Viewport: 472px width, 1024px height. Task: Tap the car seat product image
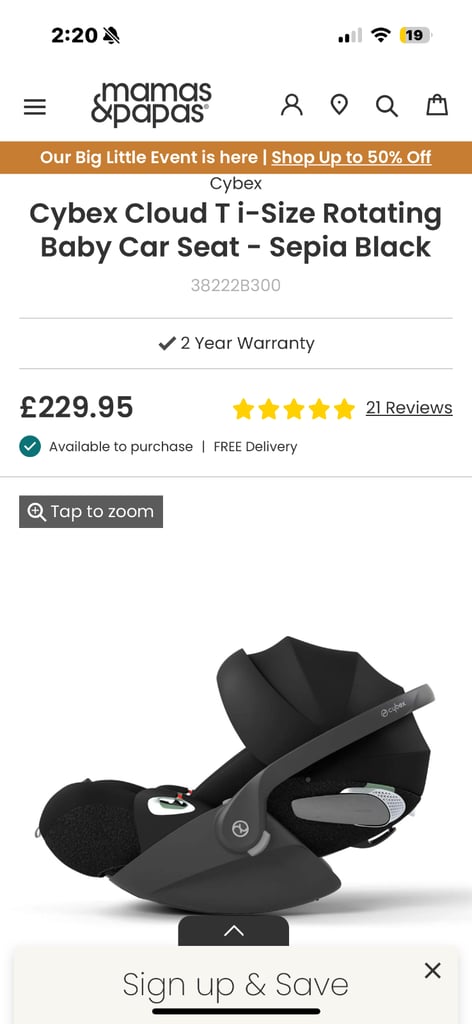click(236, 771)
